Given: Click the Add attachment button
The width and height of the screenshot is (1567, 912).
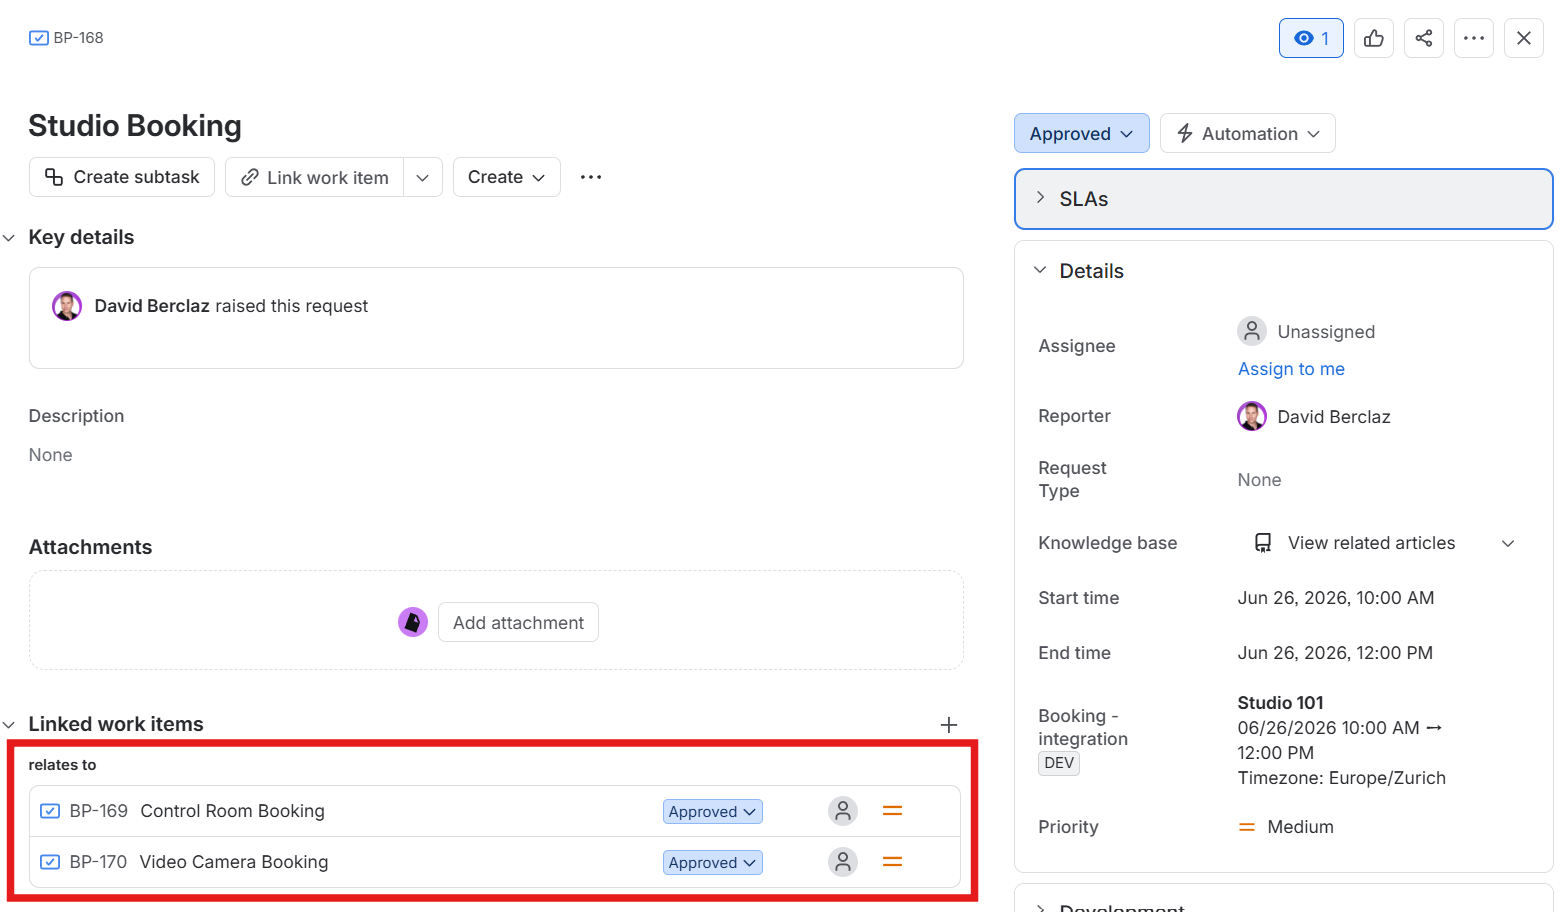Looking at the screenshot, I should [518, 622].
